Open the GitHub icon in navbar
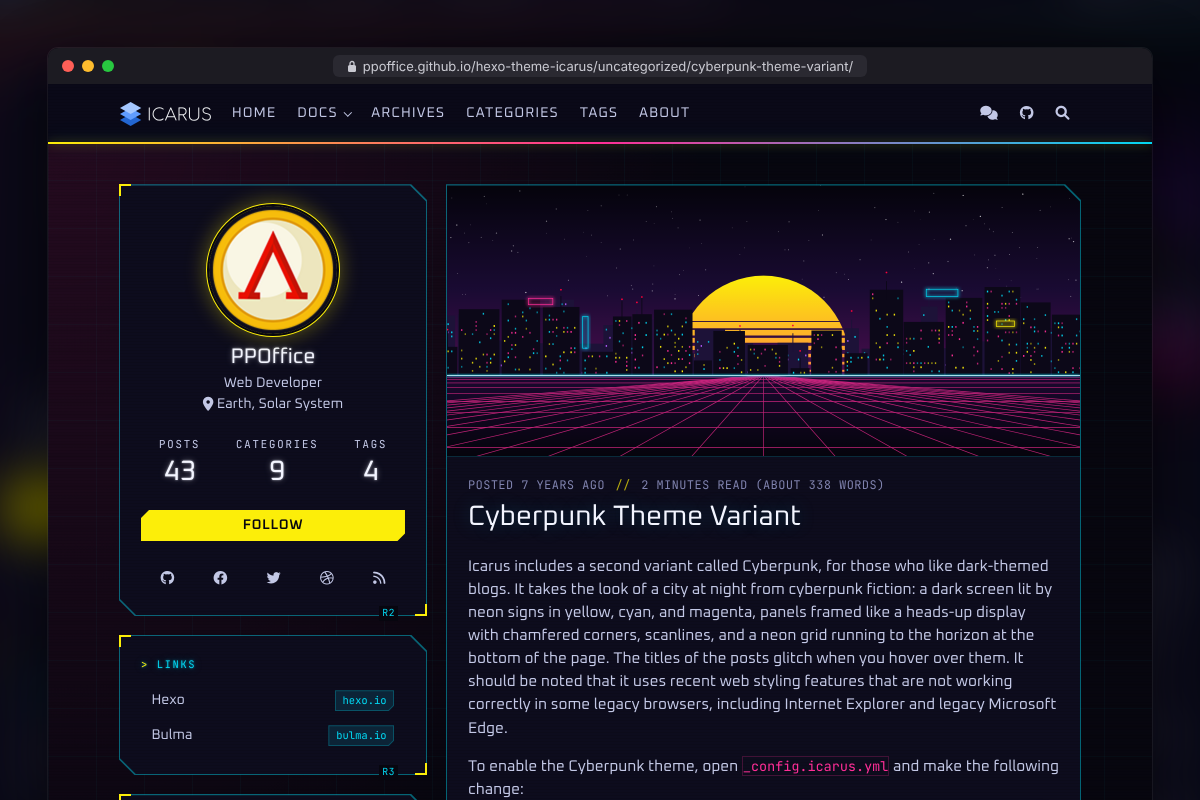The width and height of the screenshot is (1200, 800). point(1026,113)
